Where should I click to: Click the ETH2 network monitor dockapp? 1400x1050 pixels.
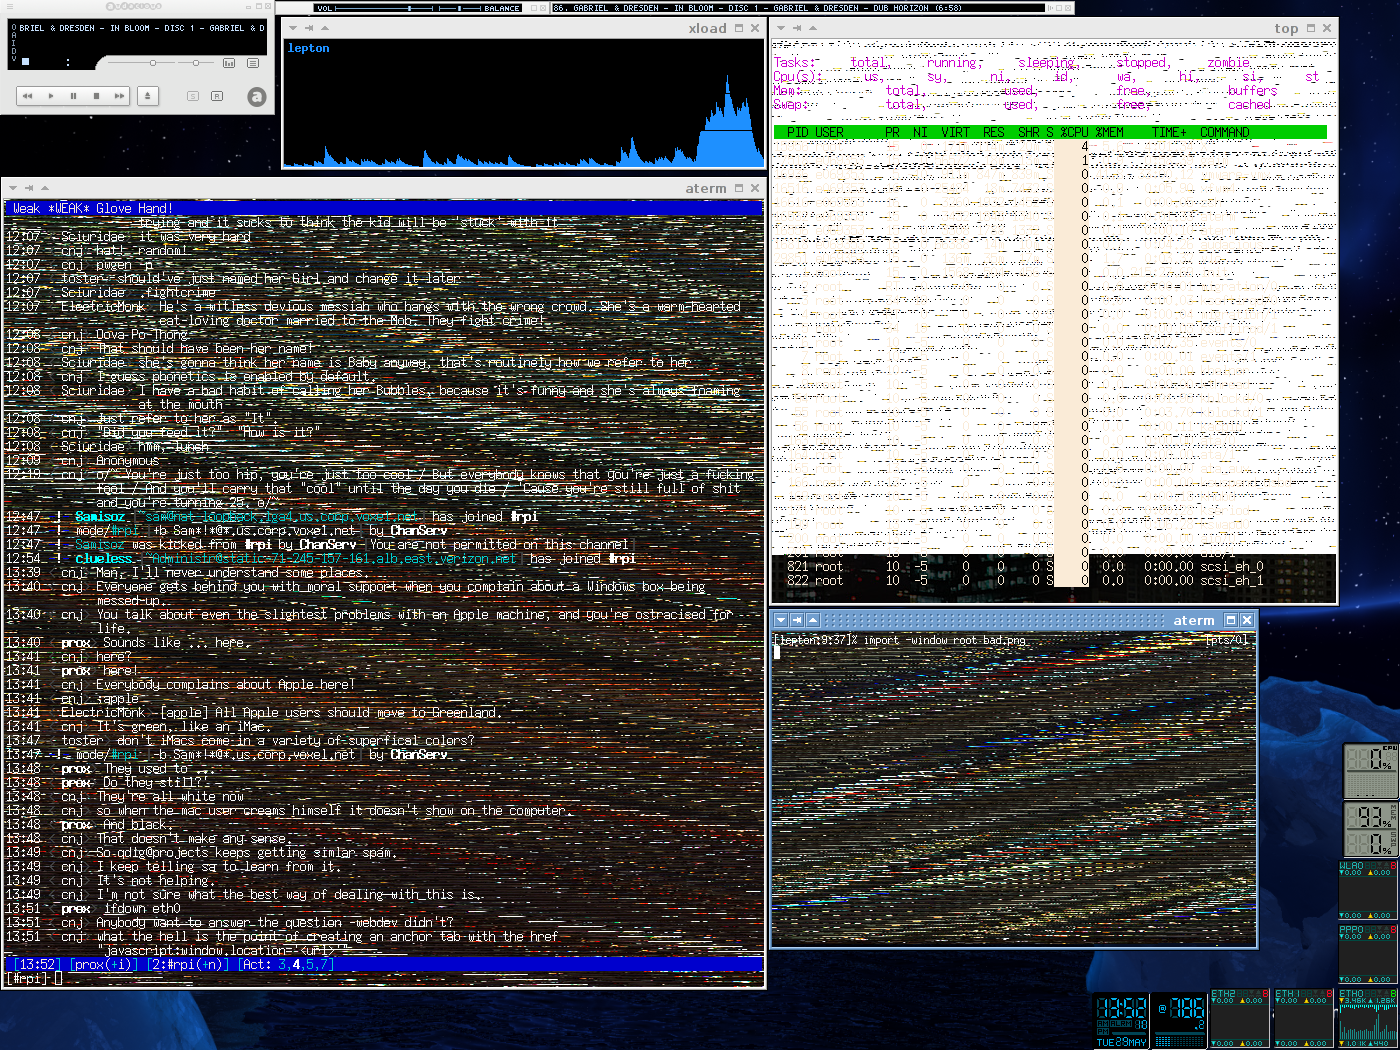click(1239, 1018)
